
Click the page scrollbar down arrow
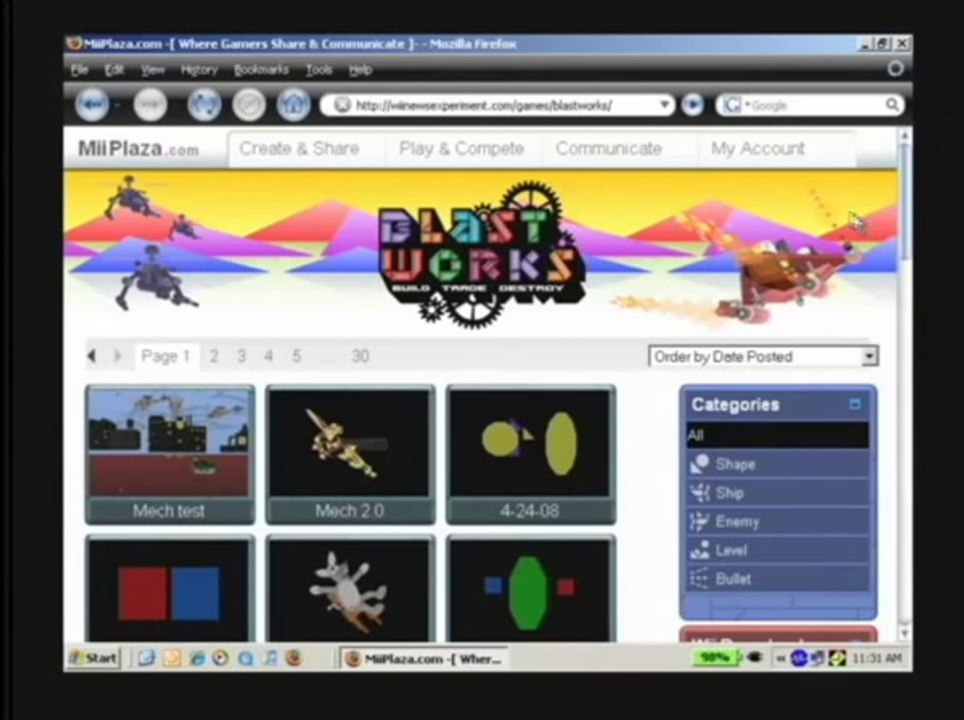904,633
